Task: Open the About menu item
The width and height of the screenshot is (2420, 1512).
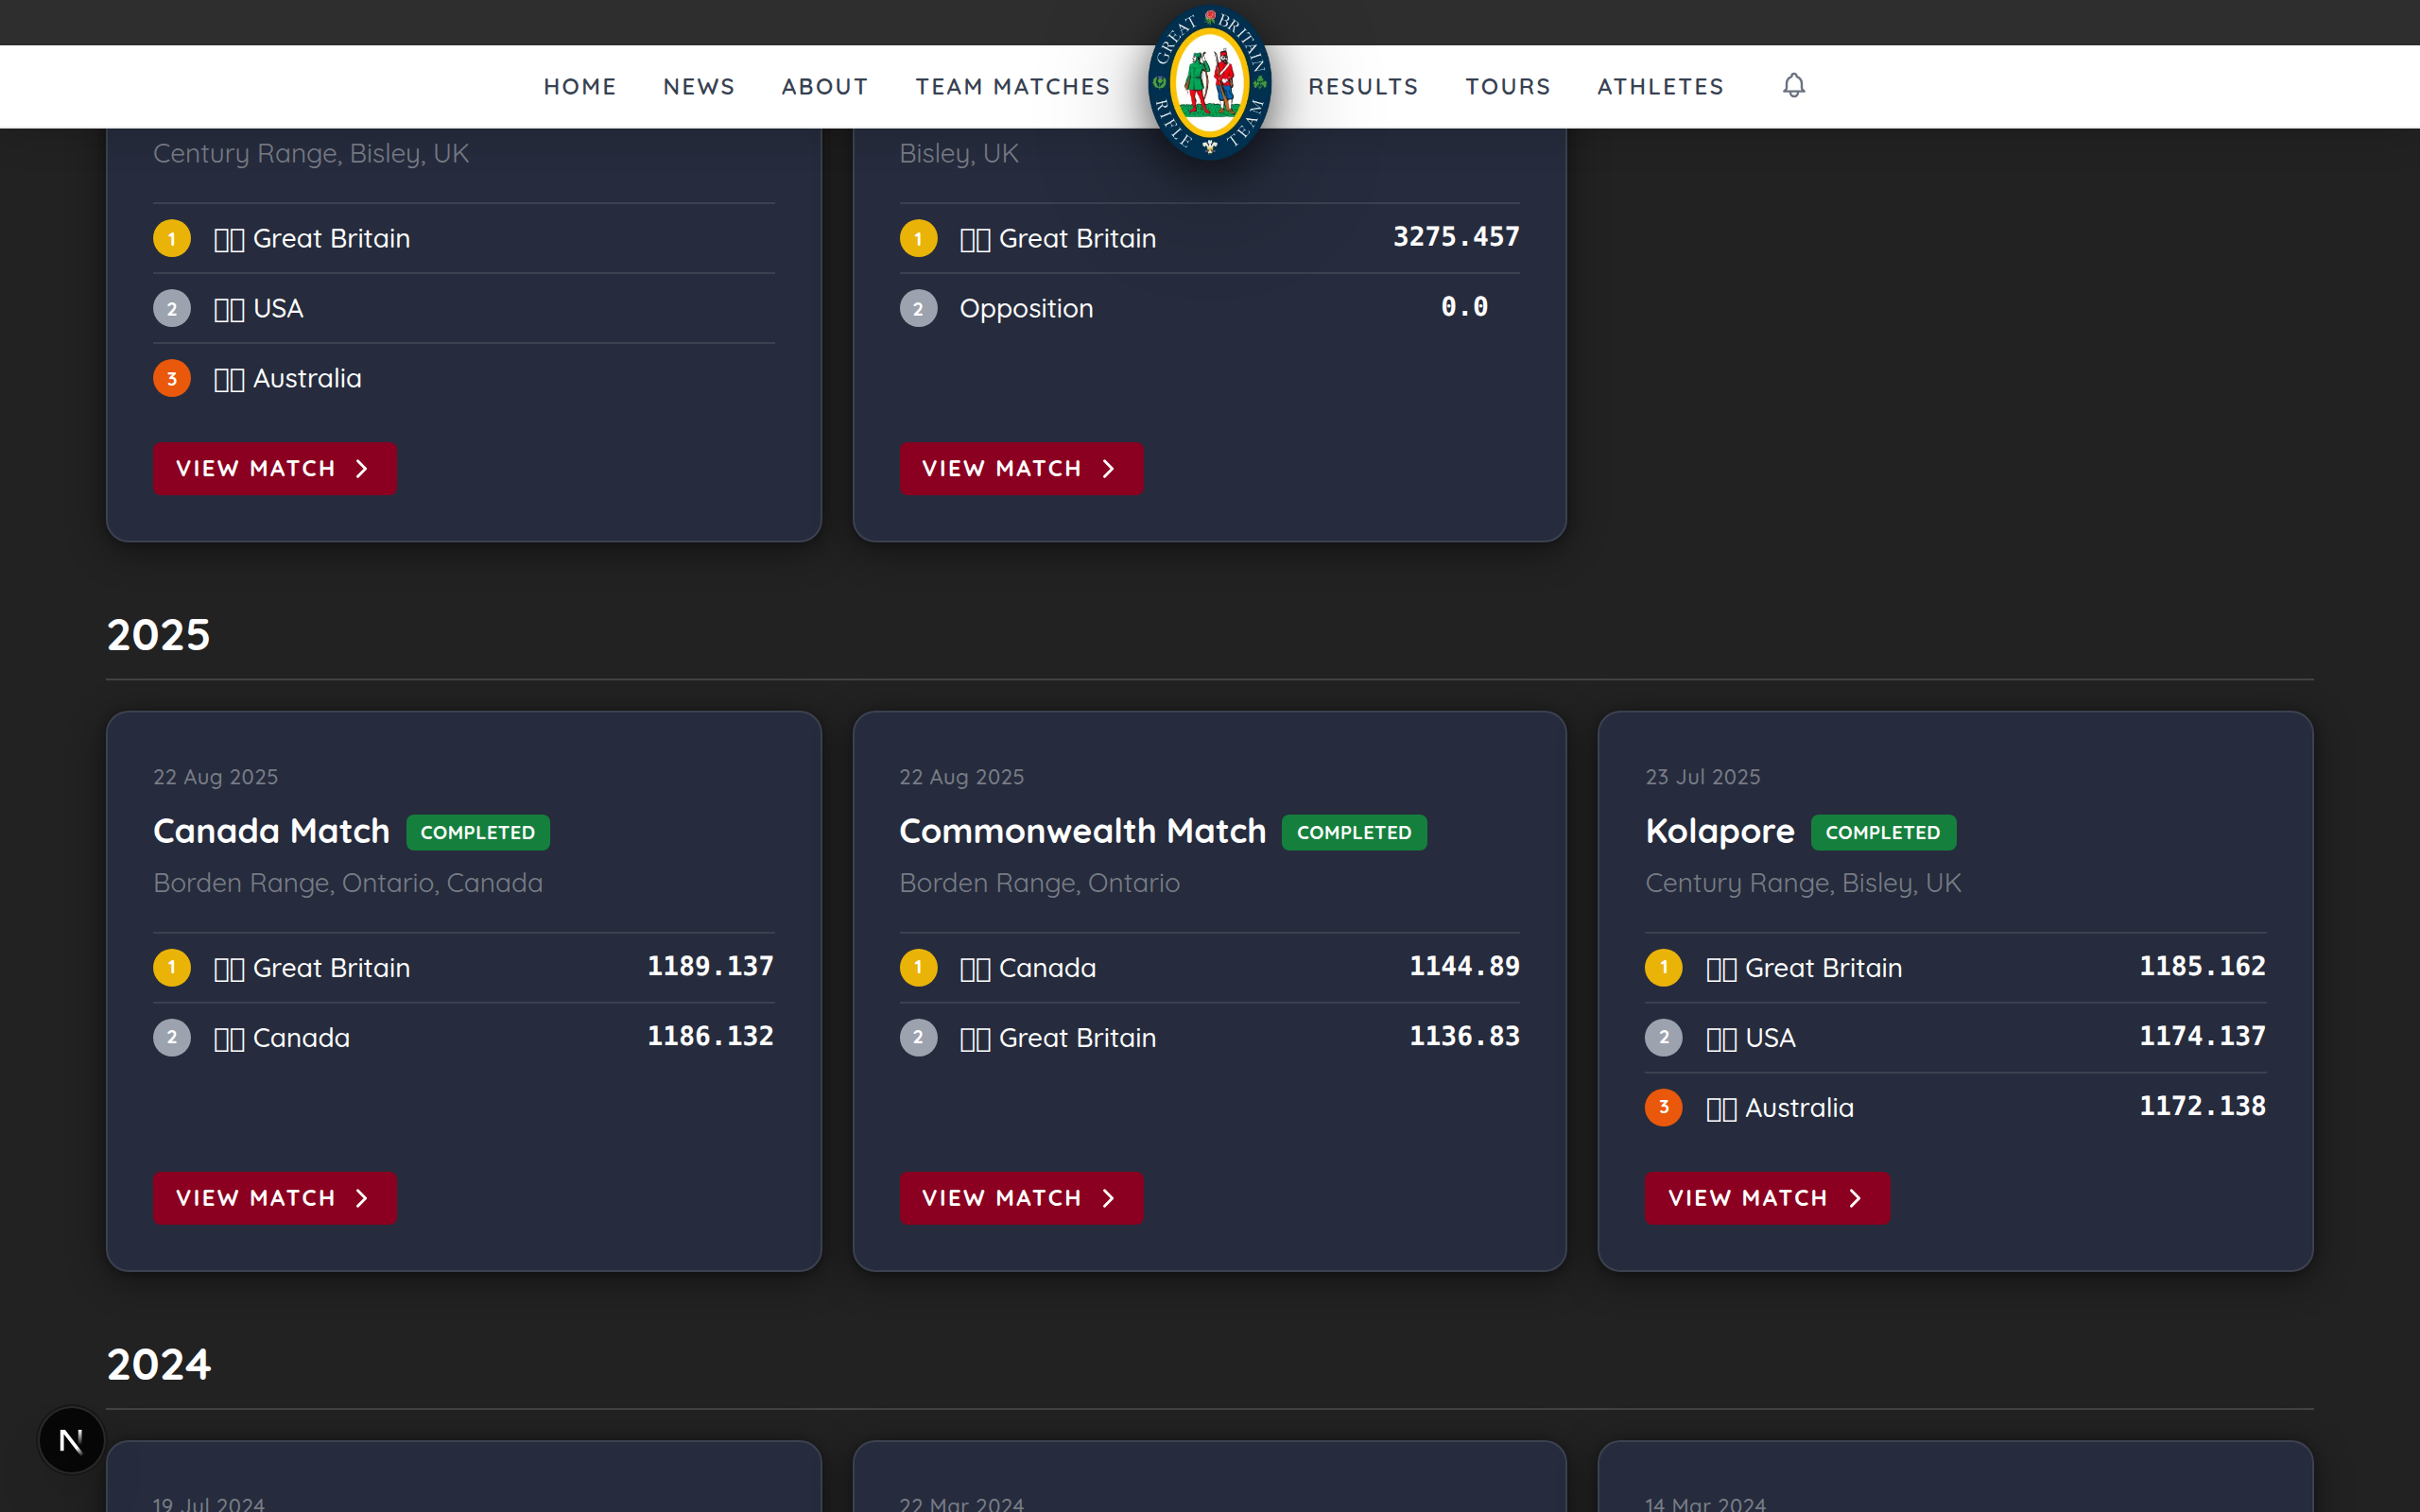Action: [825, 87]
